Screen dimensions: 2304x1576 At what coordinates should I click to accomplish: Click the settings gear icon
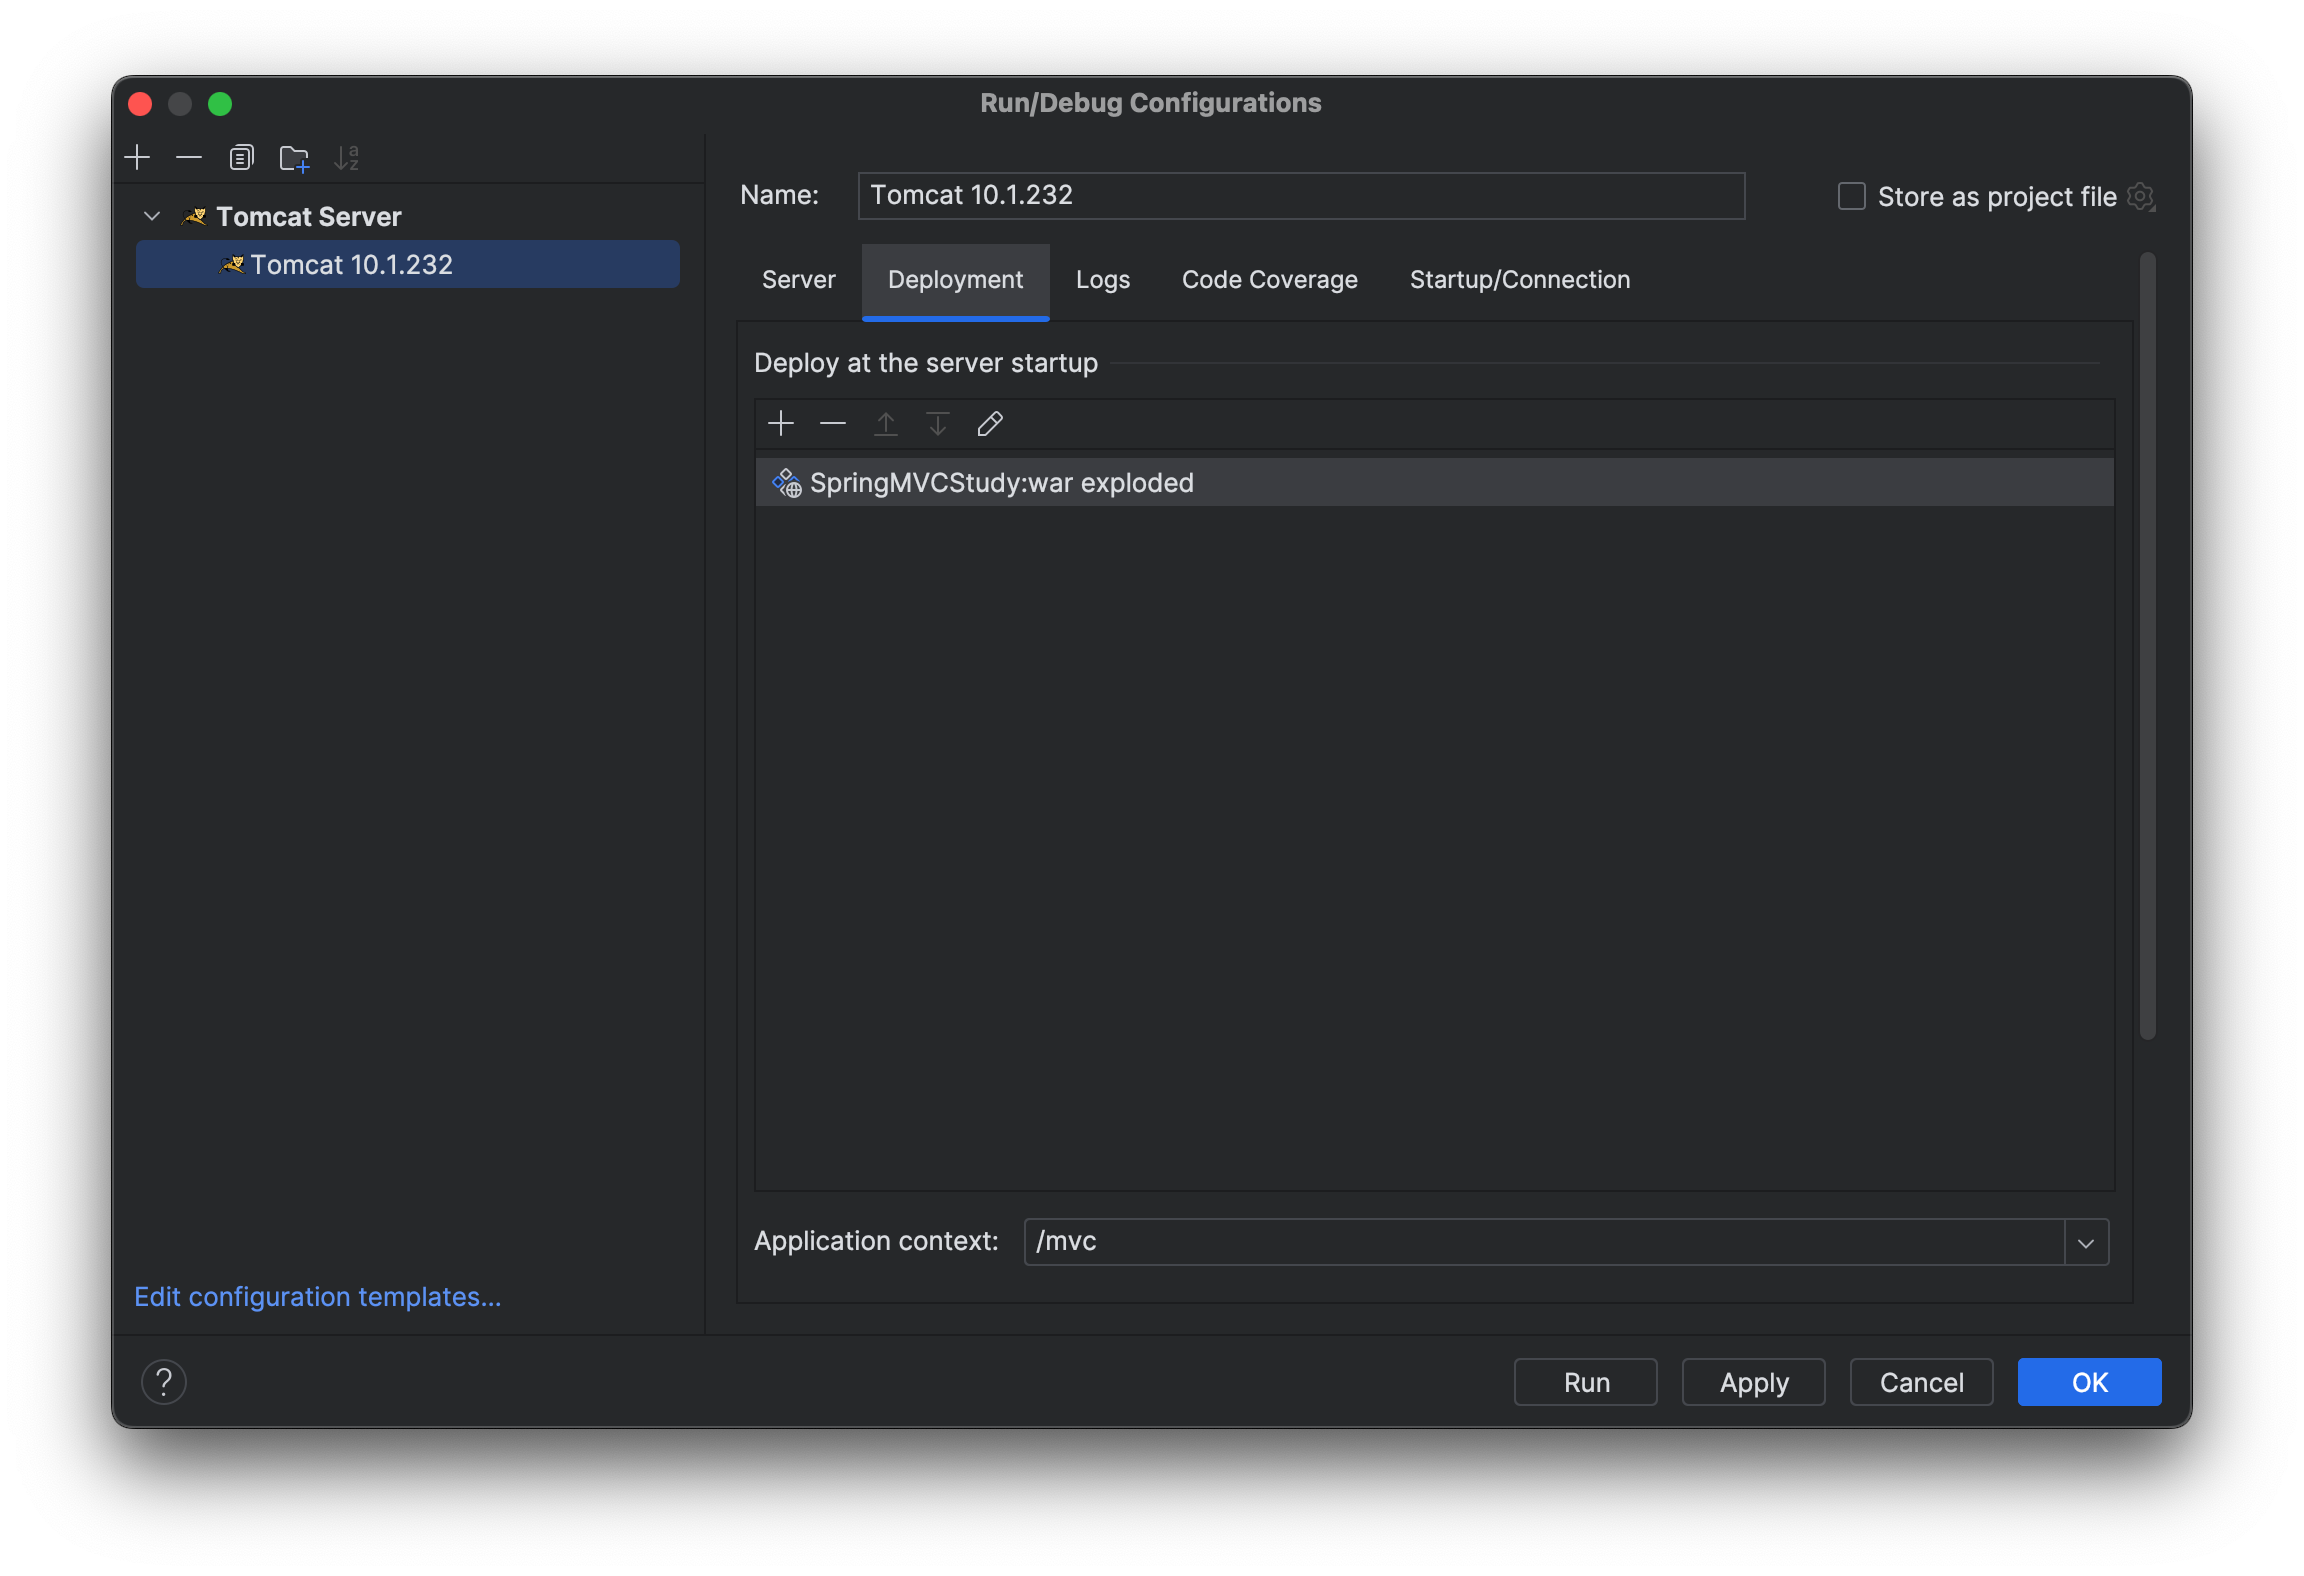point(2141,196)
